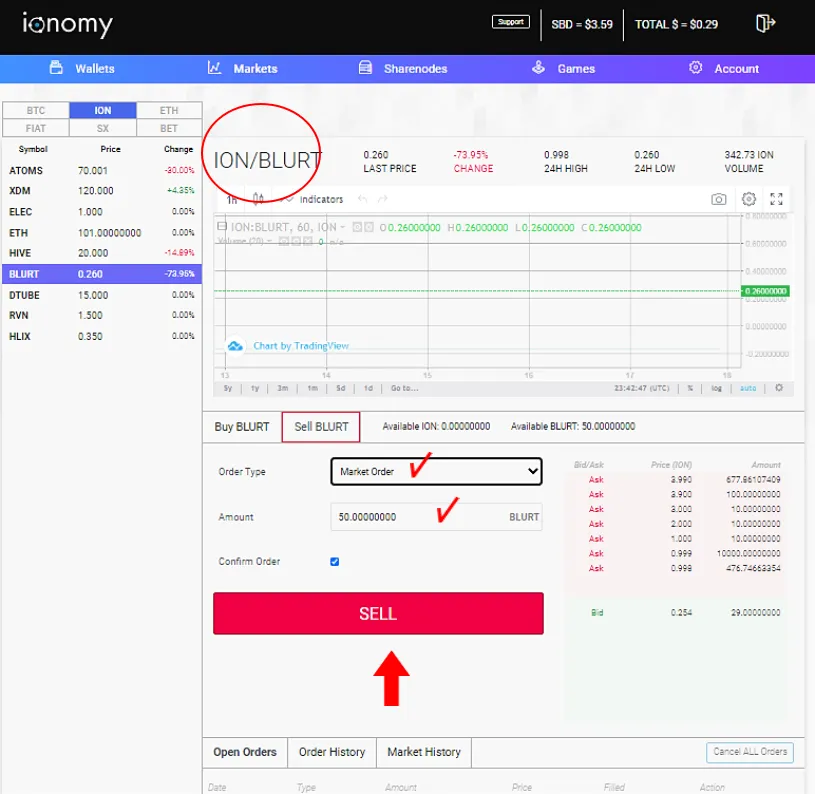The width and height of the screenshot is (815, 794).
Task: Open the chart Indicators menu
Action: (x=321, y=199)
